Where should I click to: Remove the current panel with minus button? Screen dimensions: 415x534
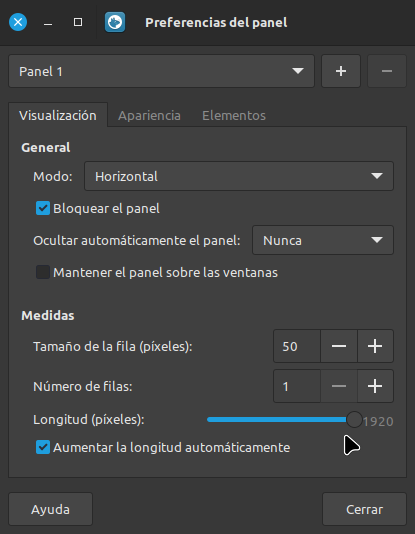click(x=387, y=71)
